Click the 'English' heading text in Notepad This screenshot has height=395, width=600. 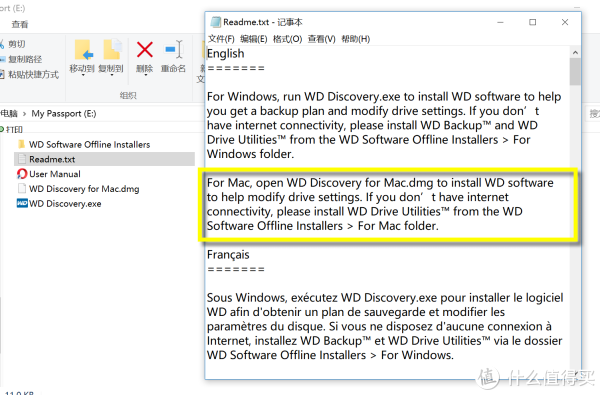(225, 54)
